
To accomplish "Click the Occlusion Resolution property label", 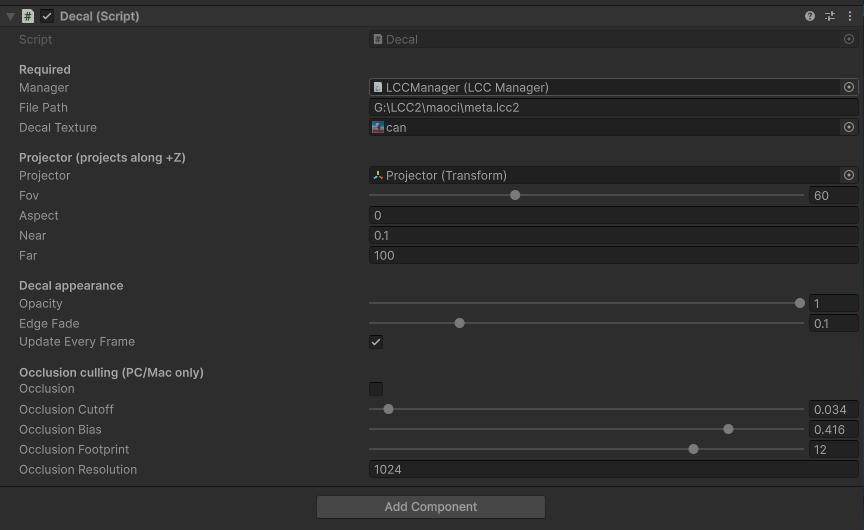I will pyautogui.click(x=78, y=469).
